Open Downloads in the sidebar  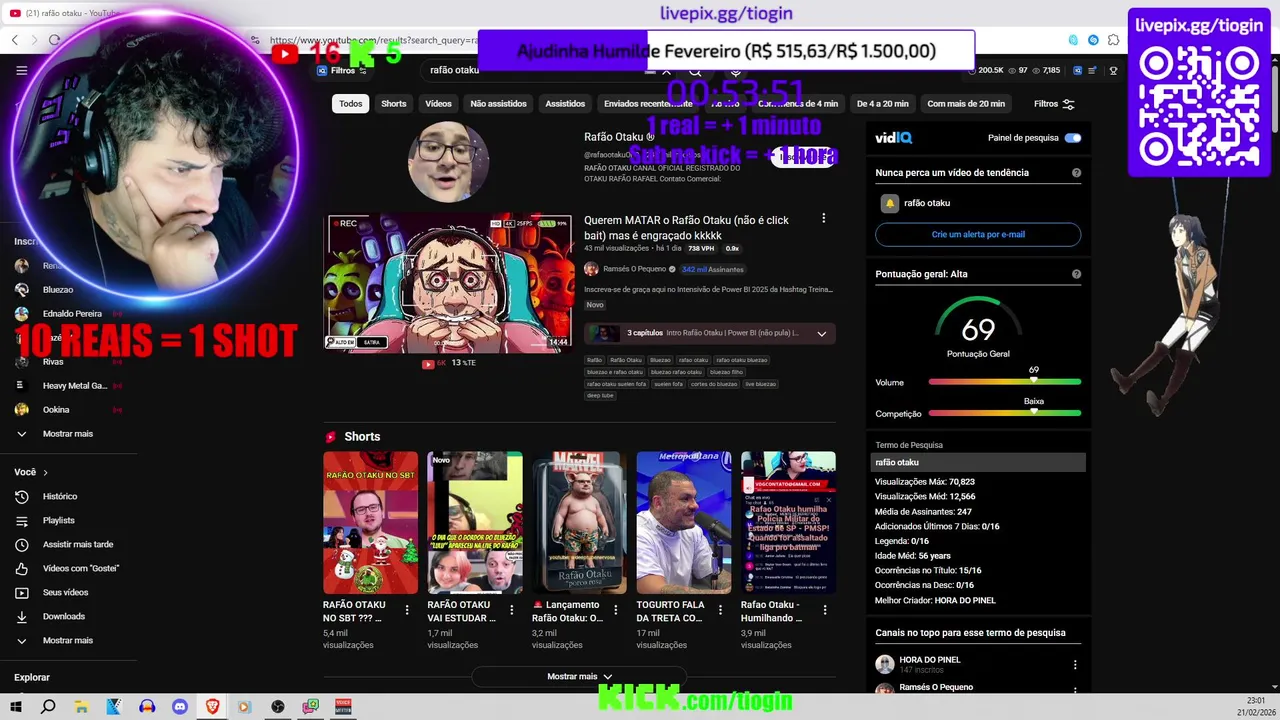click(66, 616)
